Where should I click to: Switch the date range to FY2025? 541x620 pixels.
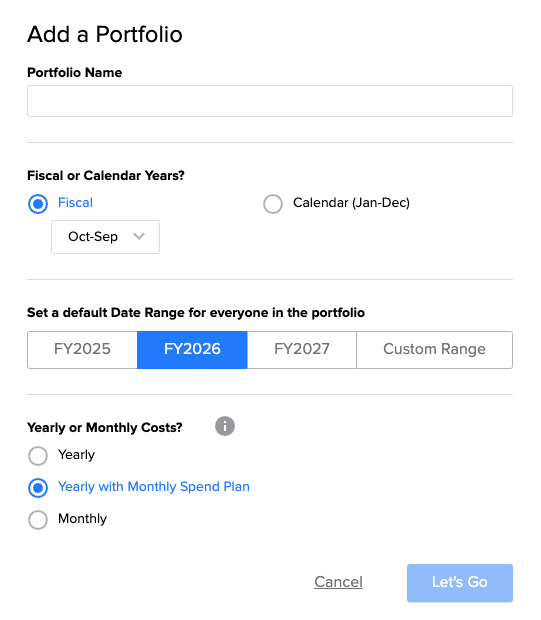point(82,350)
